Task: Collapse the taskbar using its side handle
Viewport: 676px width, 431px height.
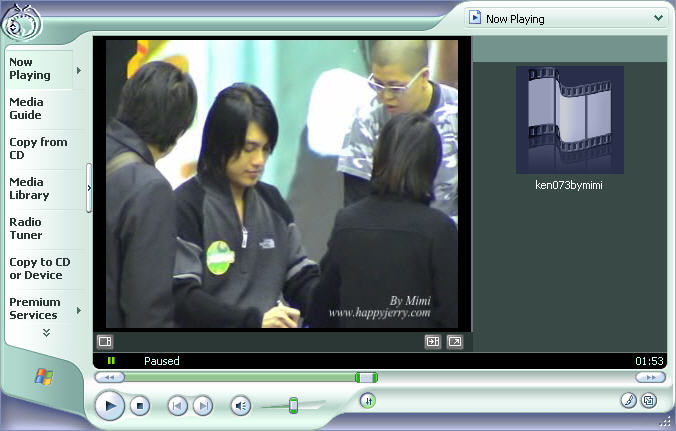Action: click(x=89, y=188)
